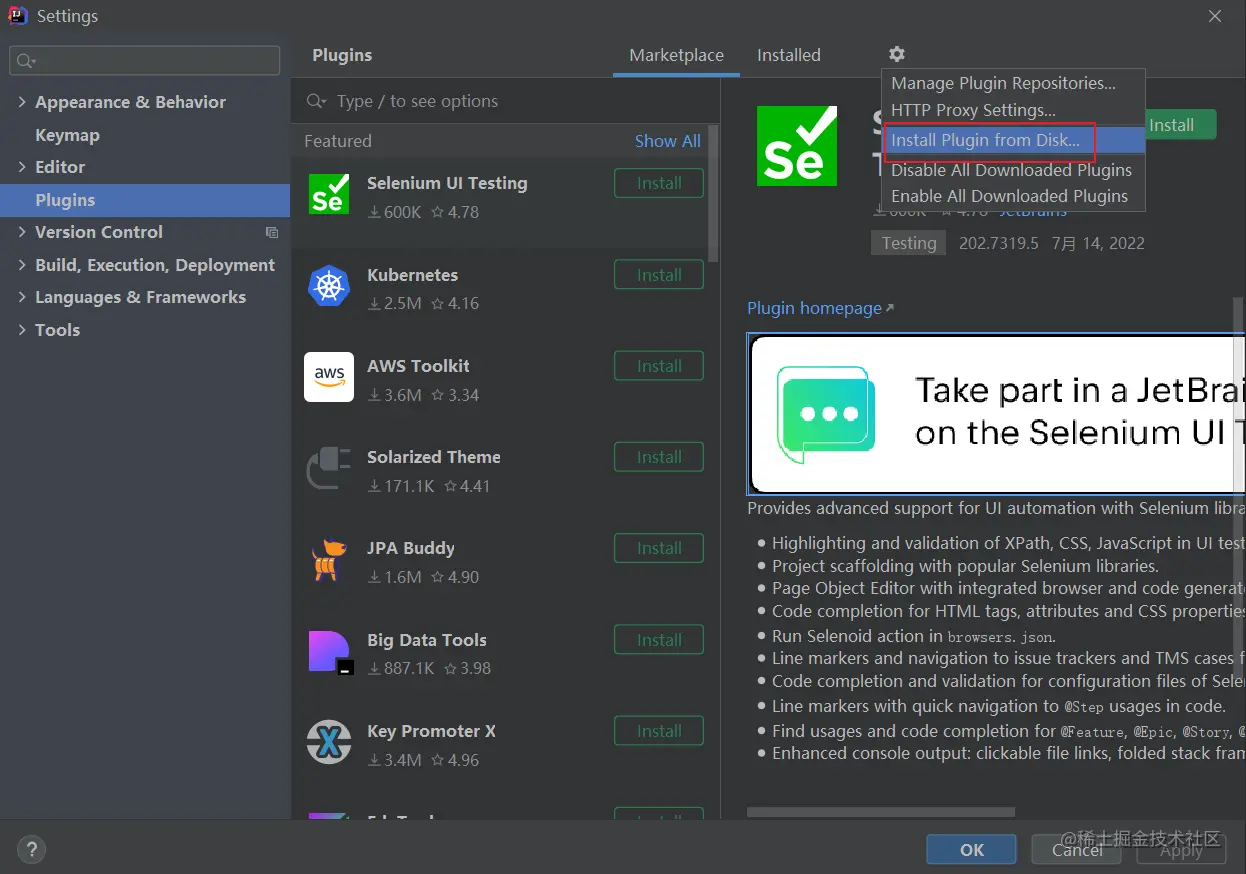Select the AWS Toolkit plugin name text
This screenshot has width=1246, height=874.
click(418, 366)
